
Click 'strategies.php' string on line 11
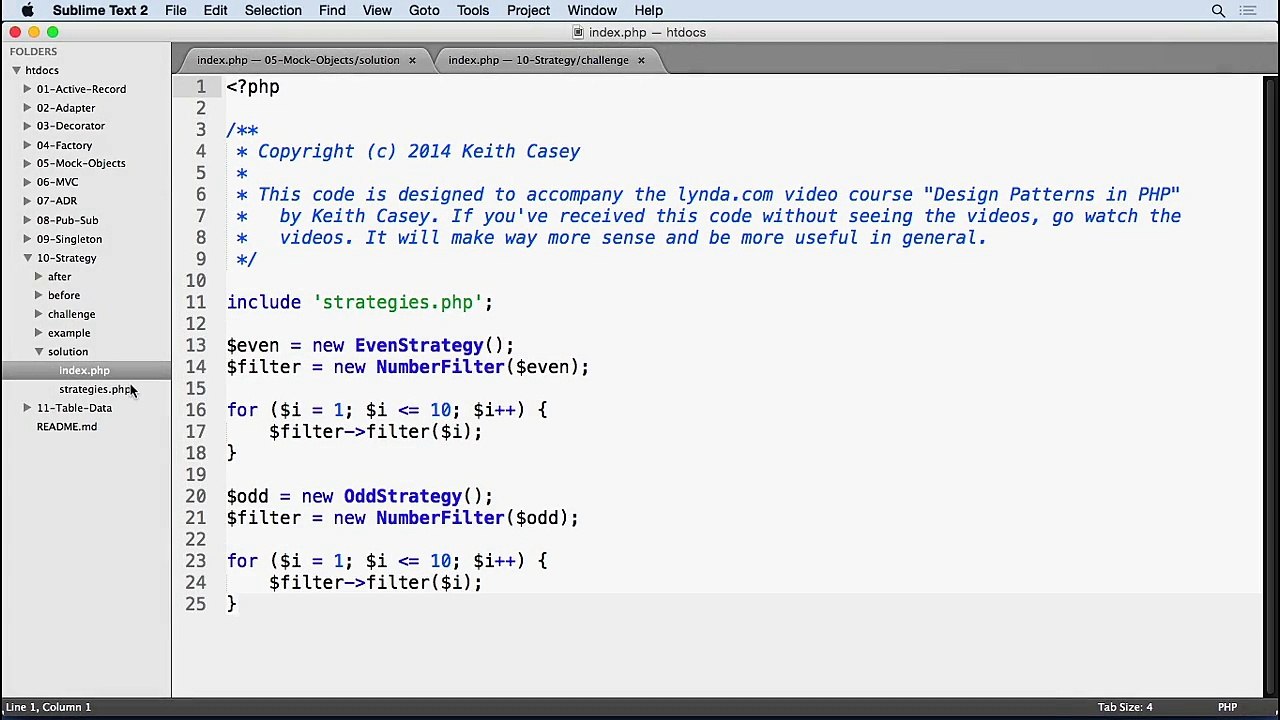397,303
